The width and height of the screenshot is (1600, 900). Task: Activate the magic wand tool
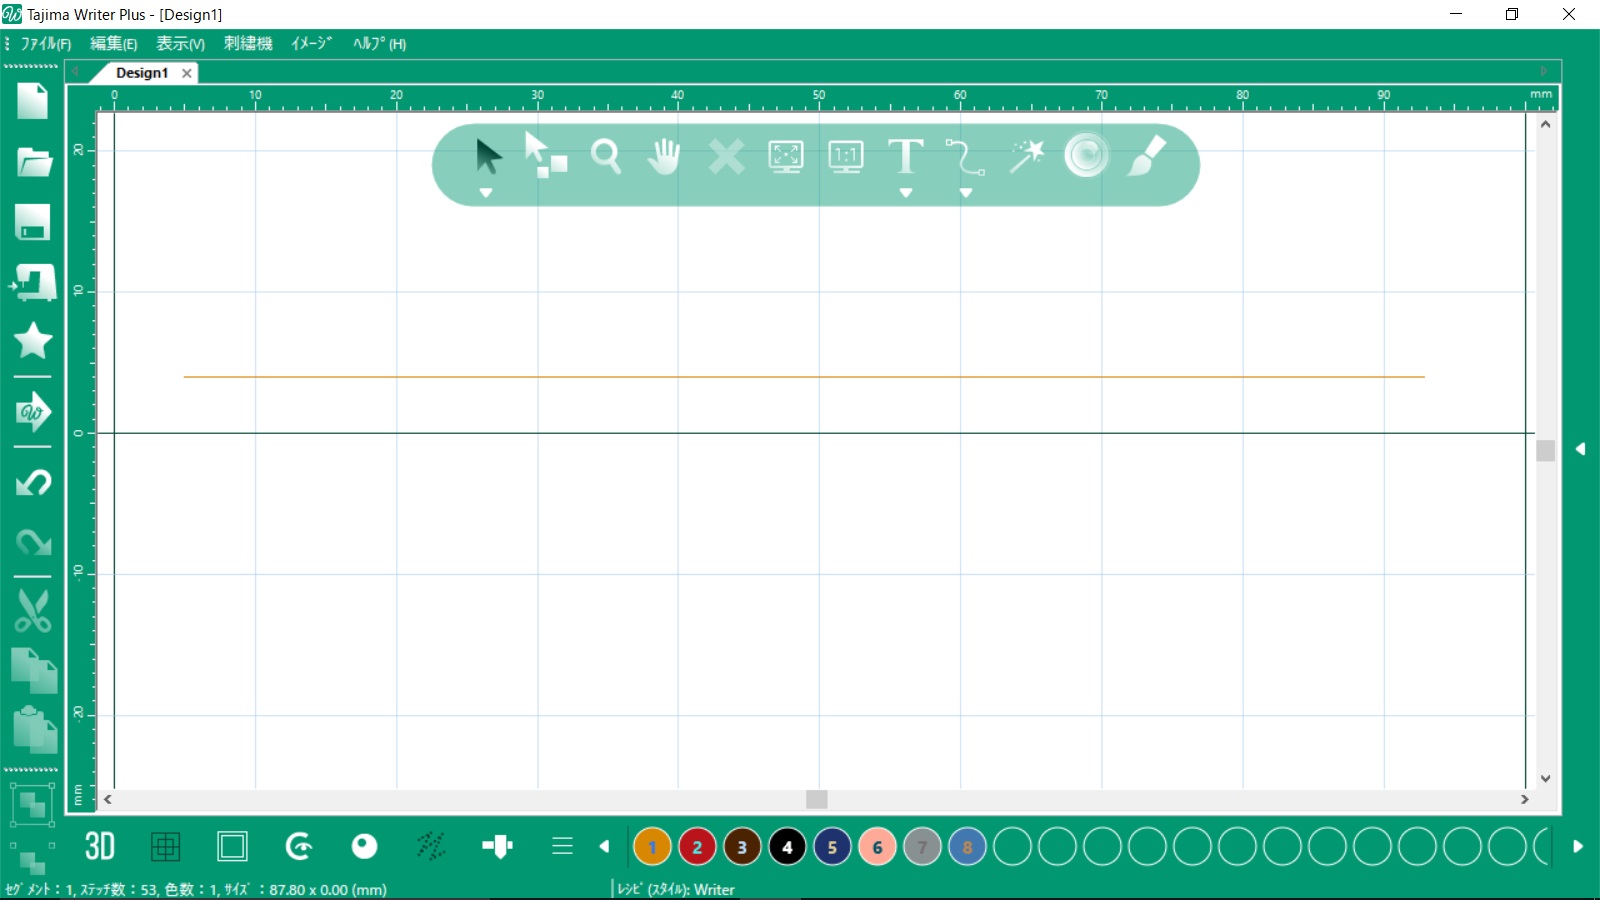coord(1026,157)
